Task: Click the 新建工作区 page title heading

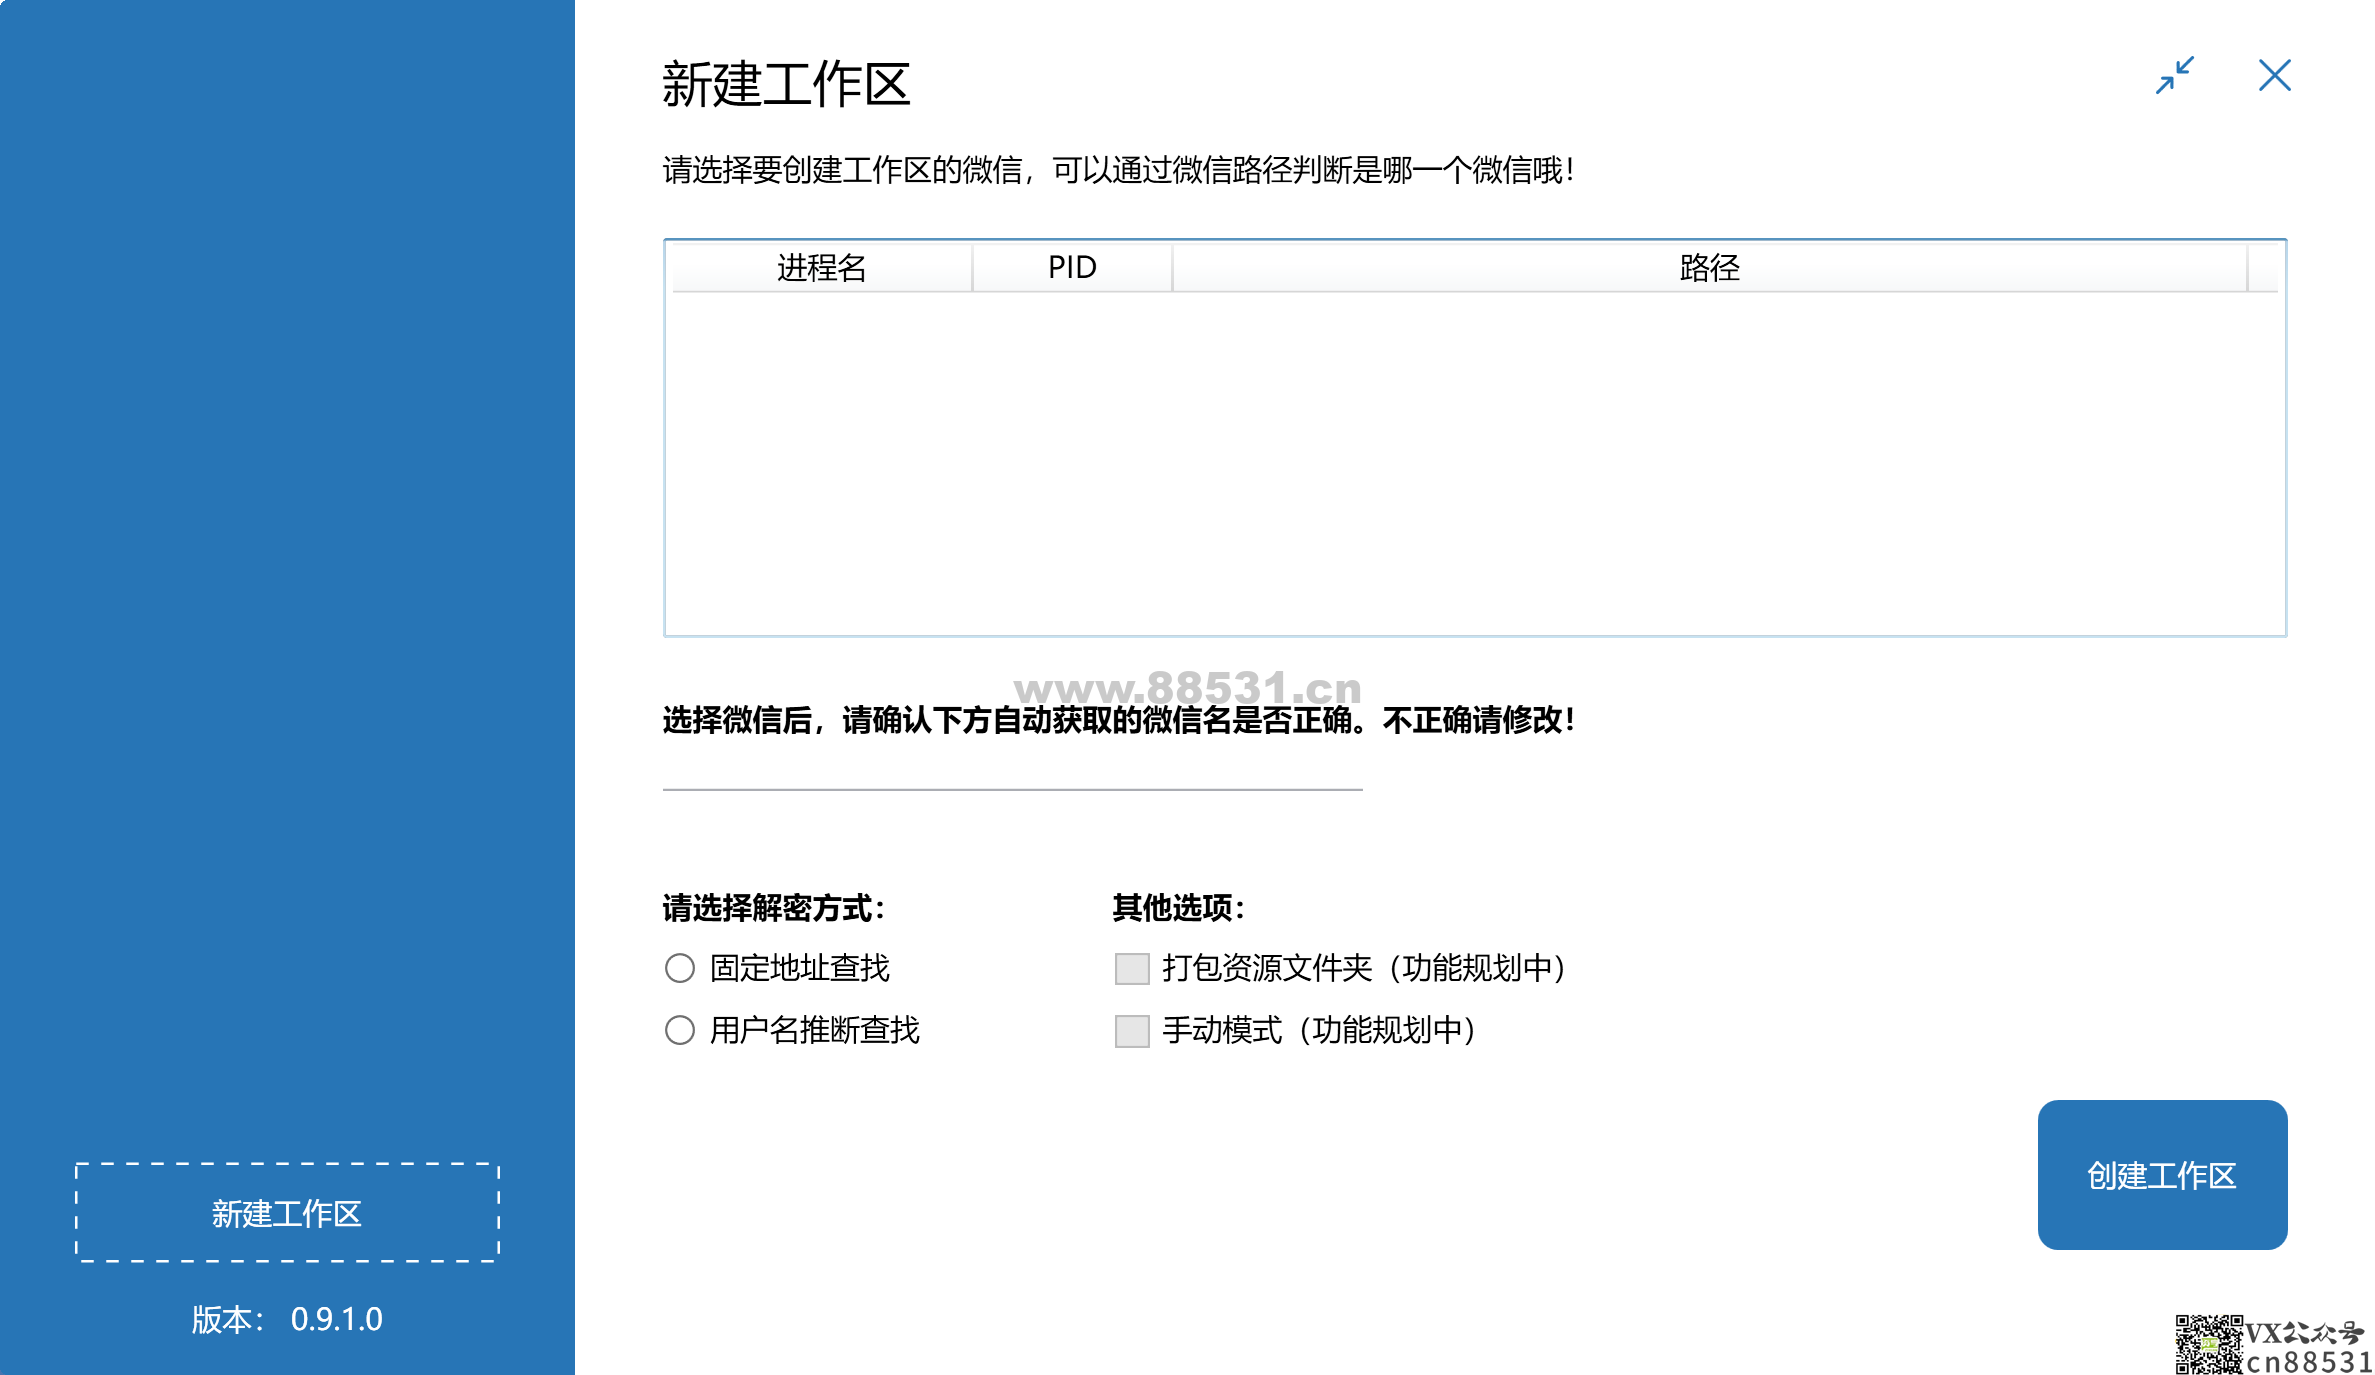Action: coord(786,84)
